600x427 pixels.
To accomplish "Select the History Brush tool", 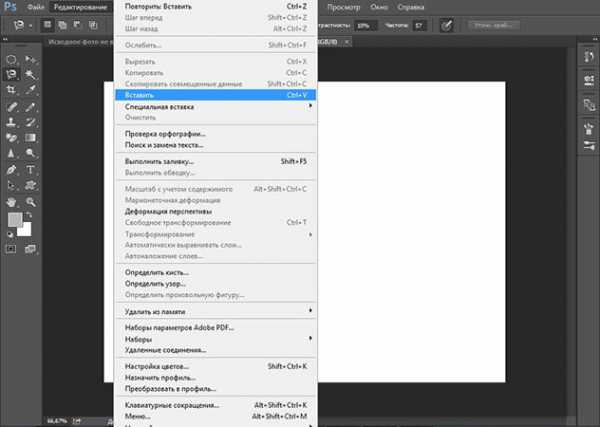I will pyautogui.click(x=30, y=122).
